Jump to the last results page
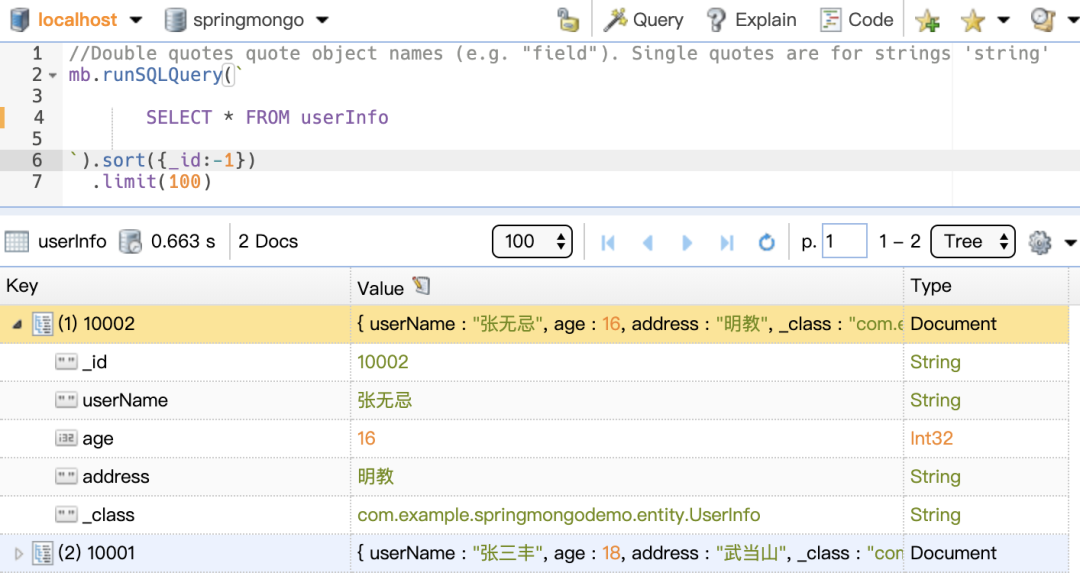The height and width of the screenshot is (573, 1080). tap(727, 242)
